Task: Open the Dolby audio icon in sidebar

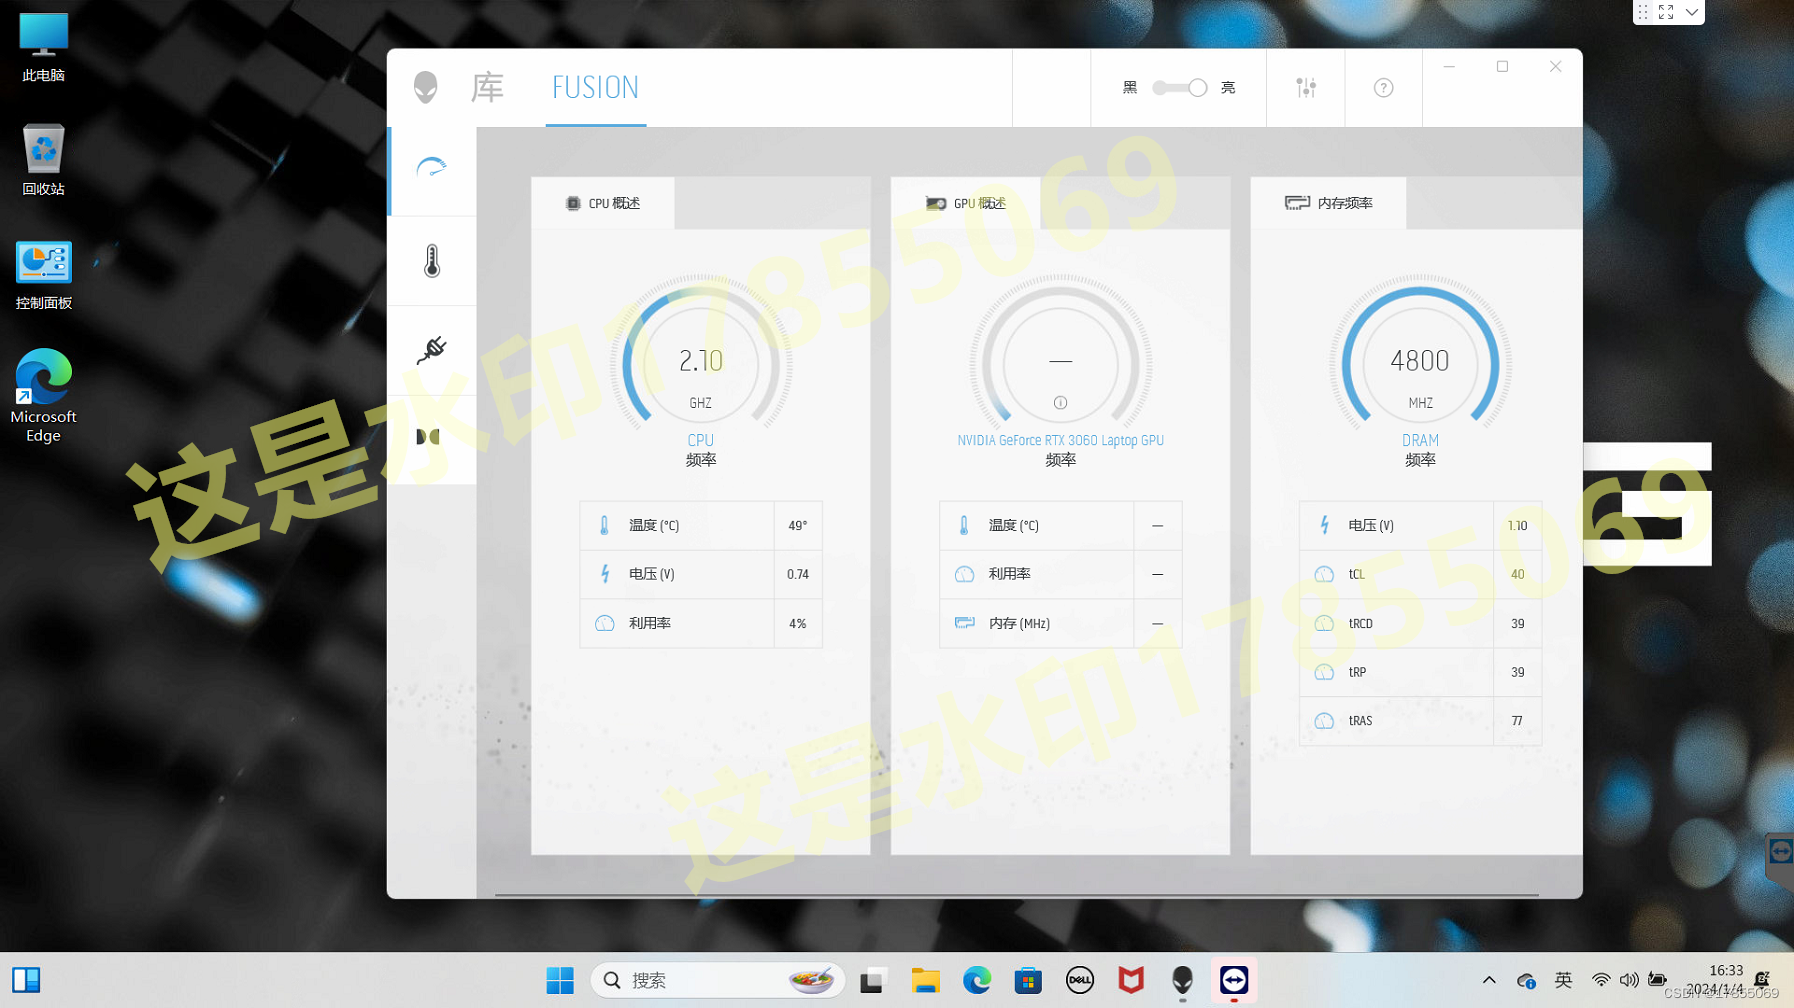Action: 428,437
